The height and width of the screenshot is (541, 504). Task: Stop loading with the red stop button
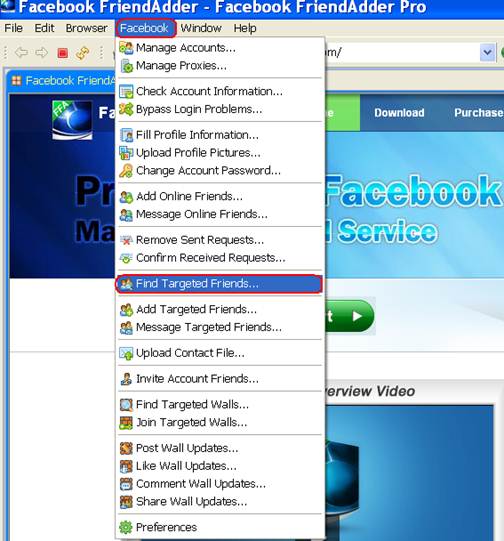[62, 53]
